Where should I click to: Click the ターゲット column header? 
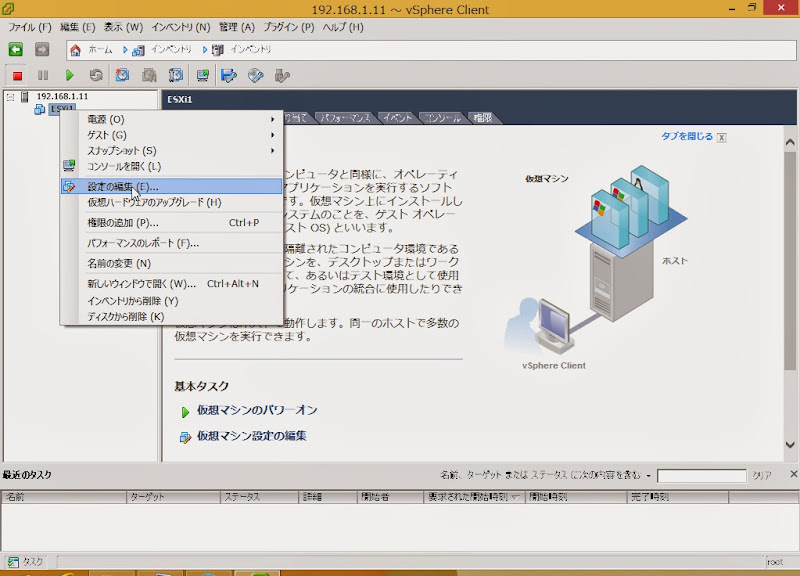[173, 497]
